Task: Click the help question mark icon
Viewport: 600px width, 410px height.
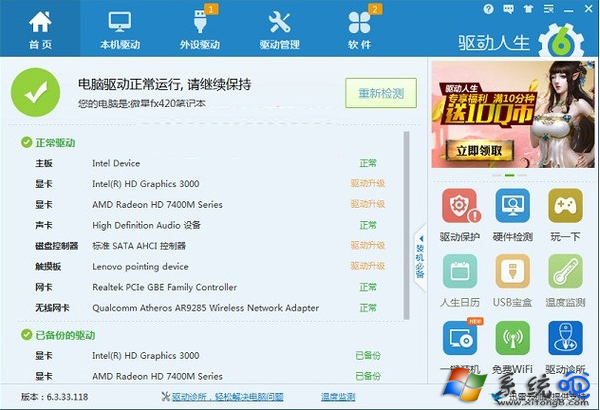Action: [x=488, y=9]
